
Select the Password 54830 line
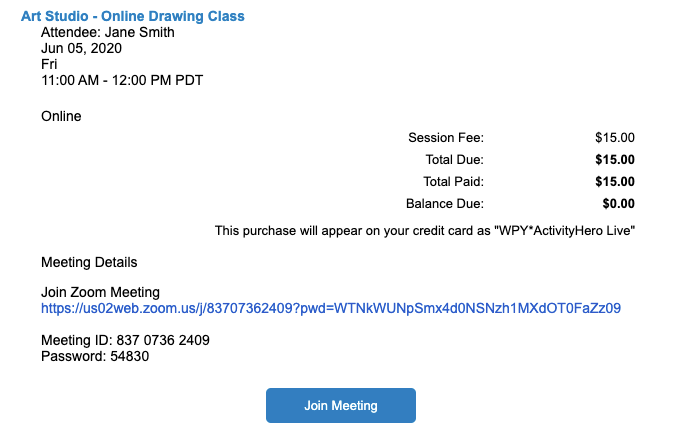tap(95, 356)
